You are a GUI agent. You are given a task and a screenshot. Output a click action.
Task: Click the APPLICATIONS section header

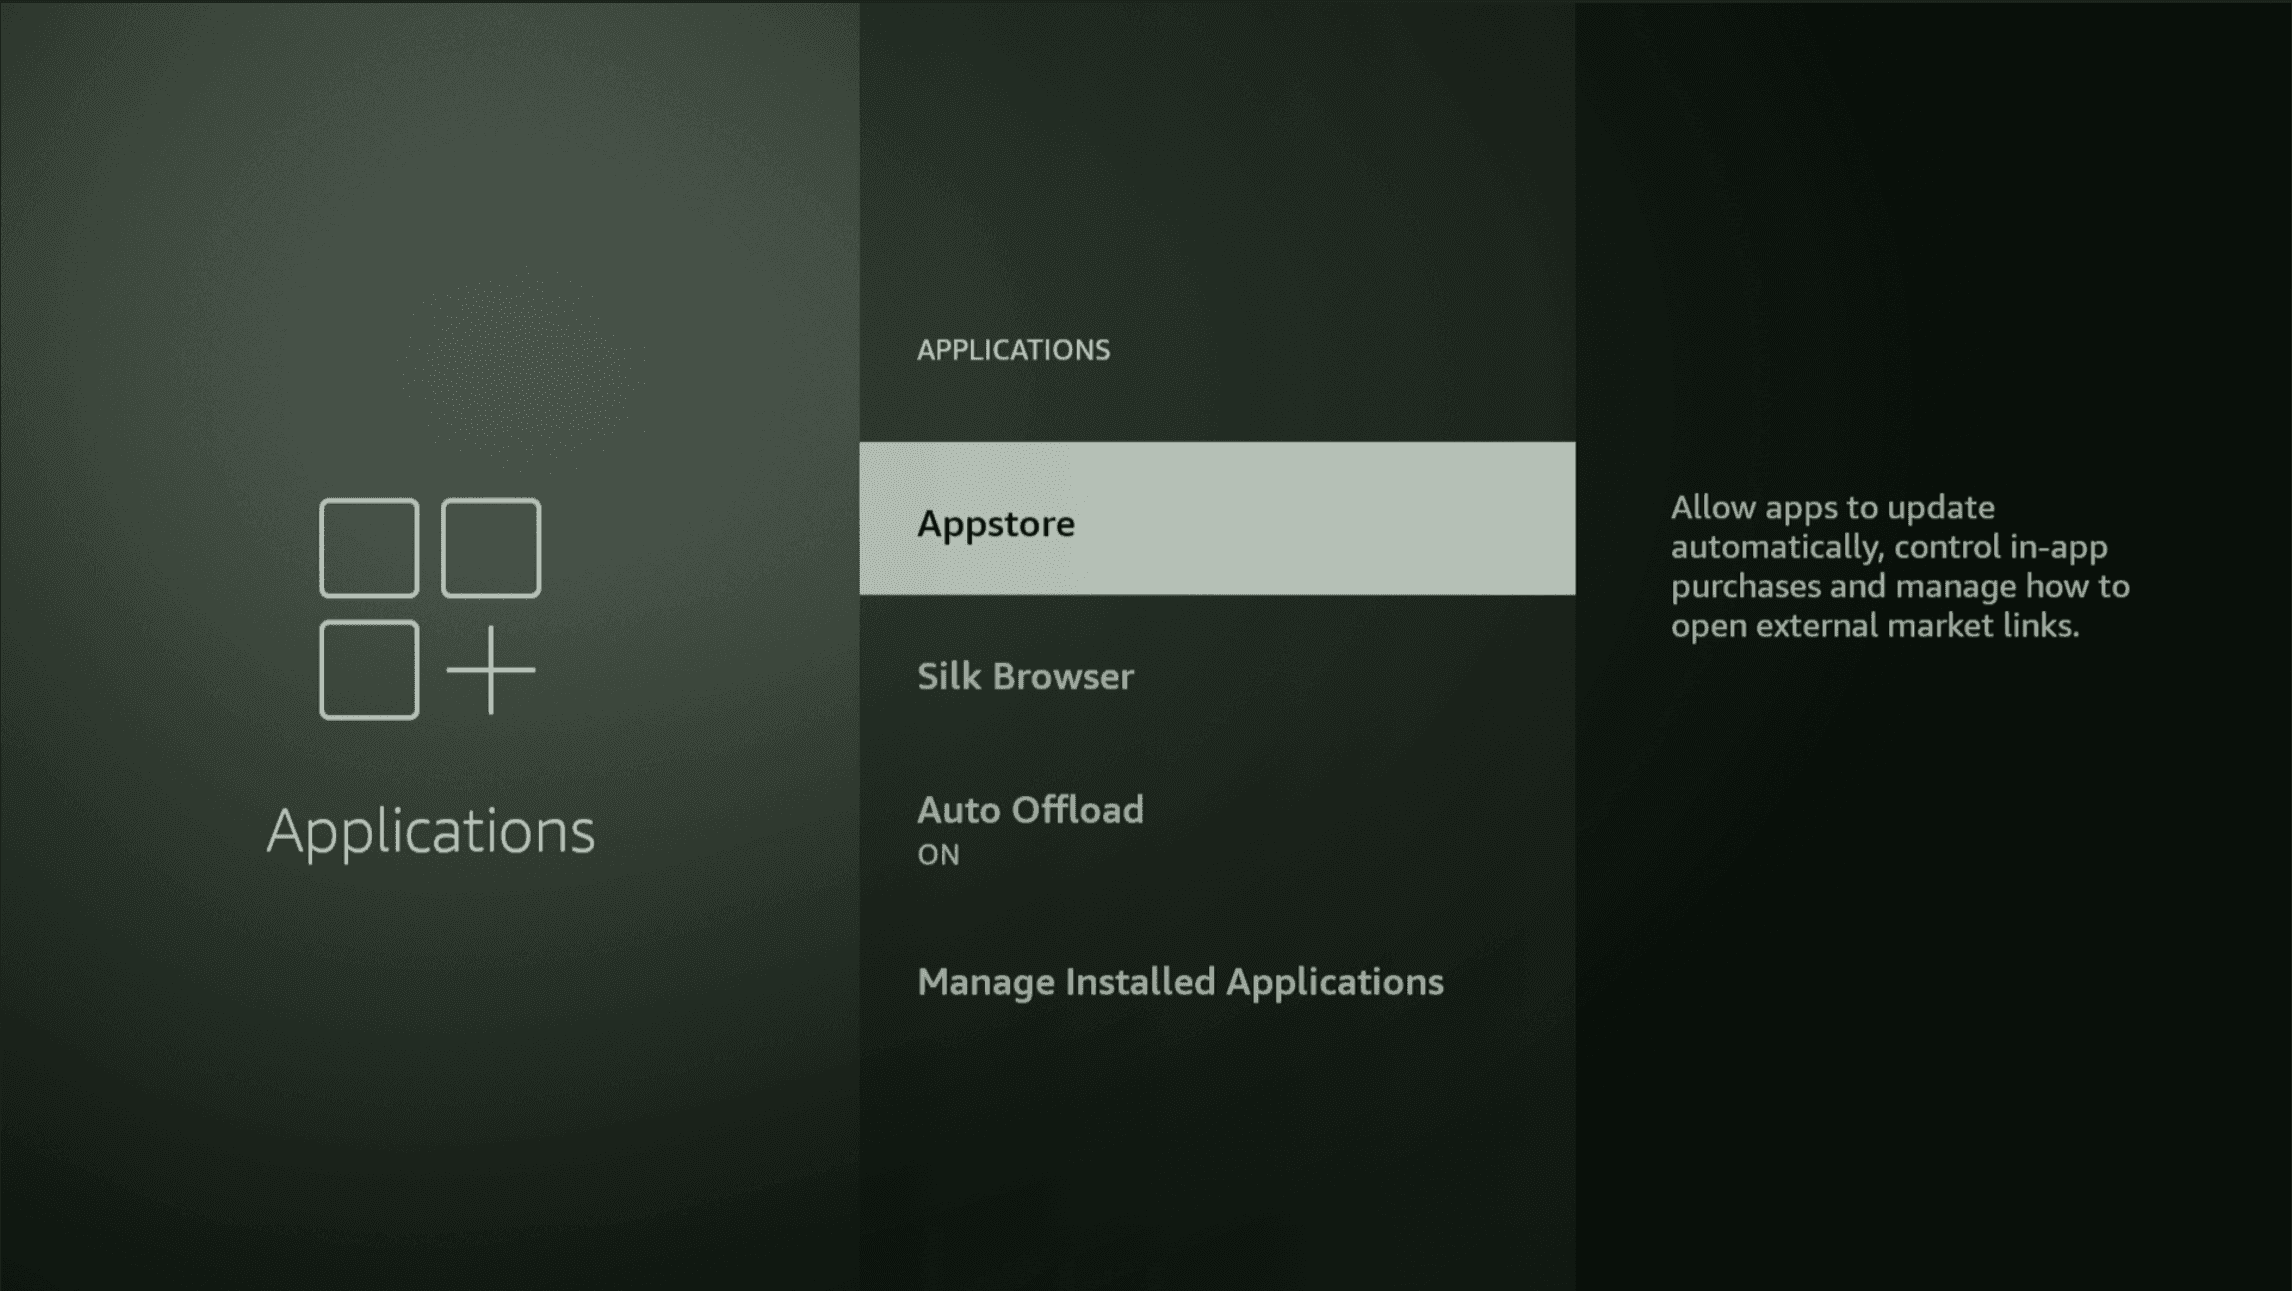tap(1013, 350)
